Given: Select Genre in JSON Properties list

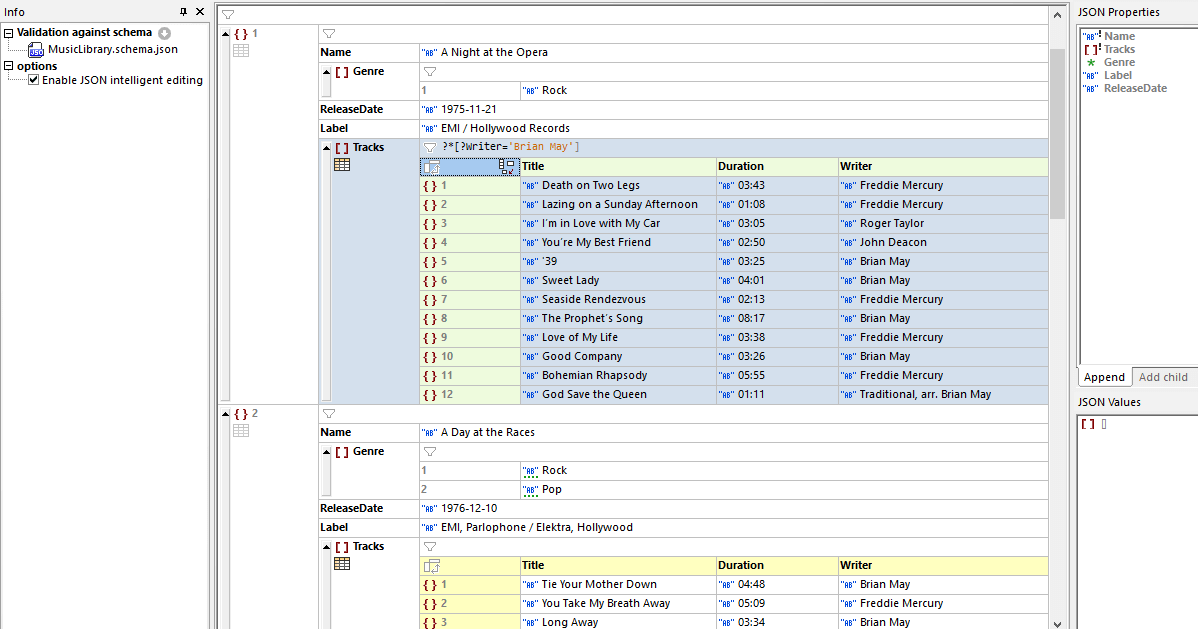Looking at the screenshot, I should 1119,62.
